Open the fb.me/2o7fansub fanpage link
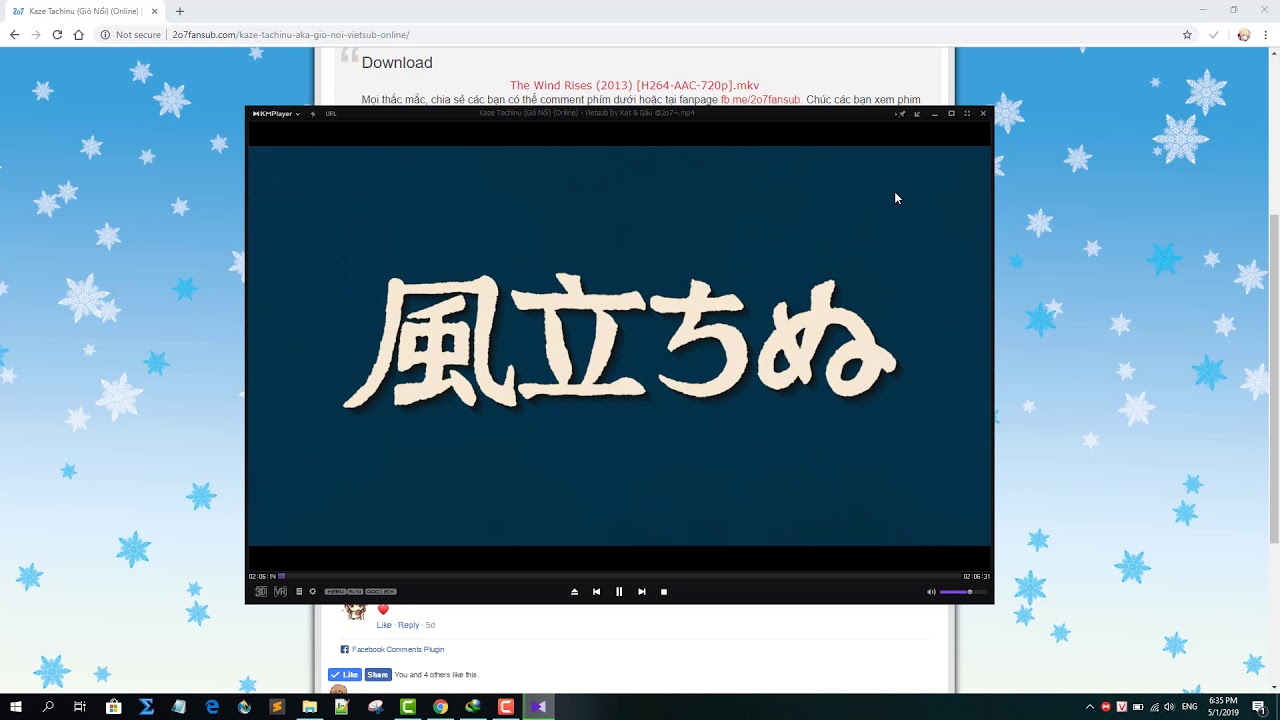 (x=760, y=100)
